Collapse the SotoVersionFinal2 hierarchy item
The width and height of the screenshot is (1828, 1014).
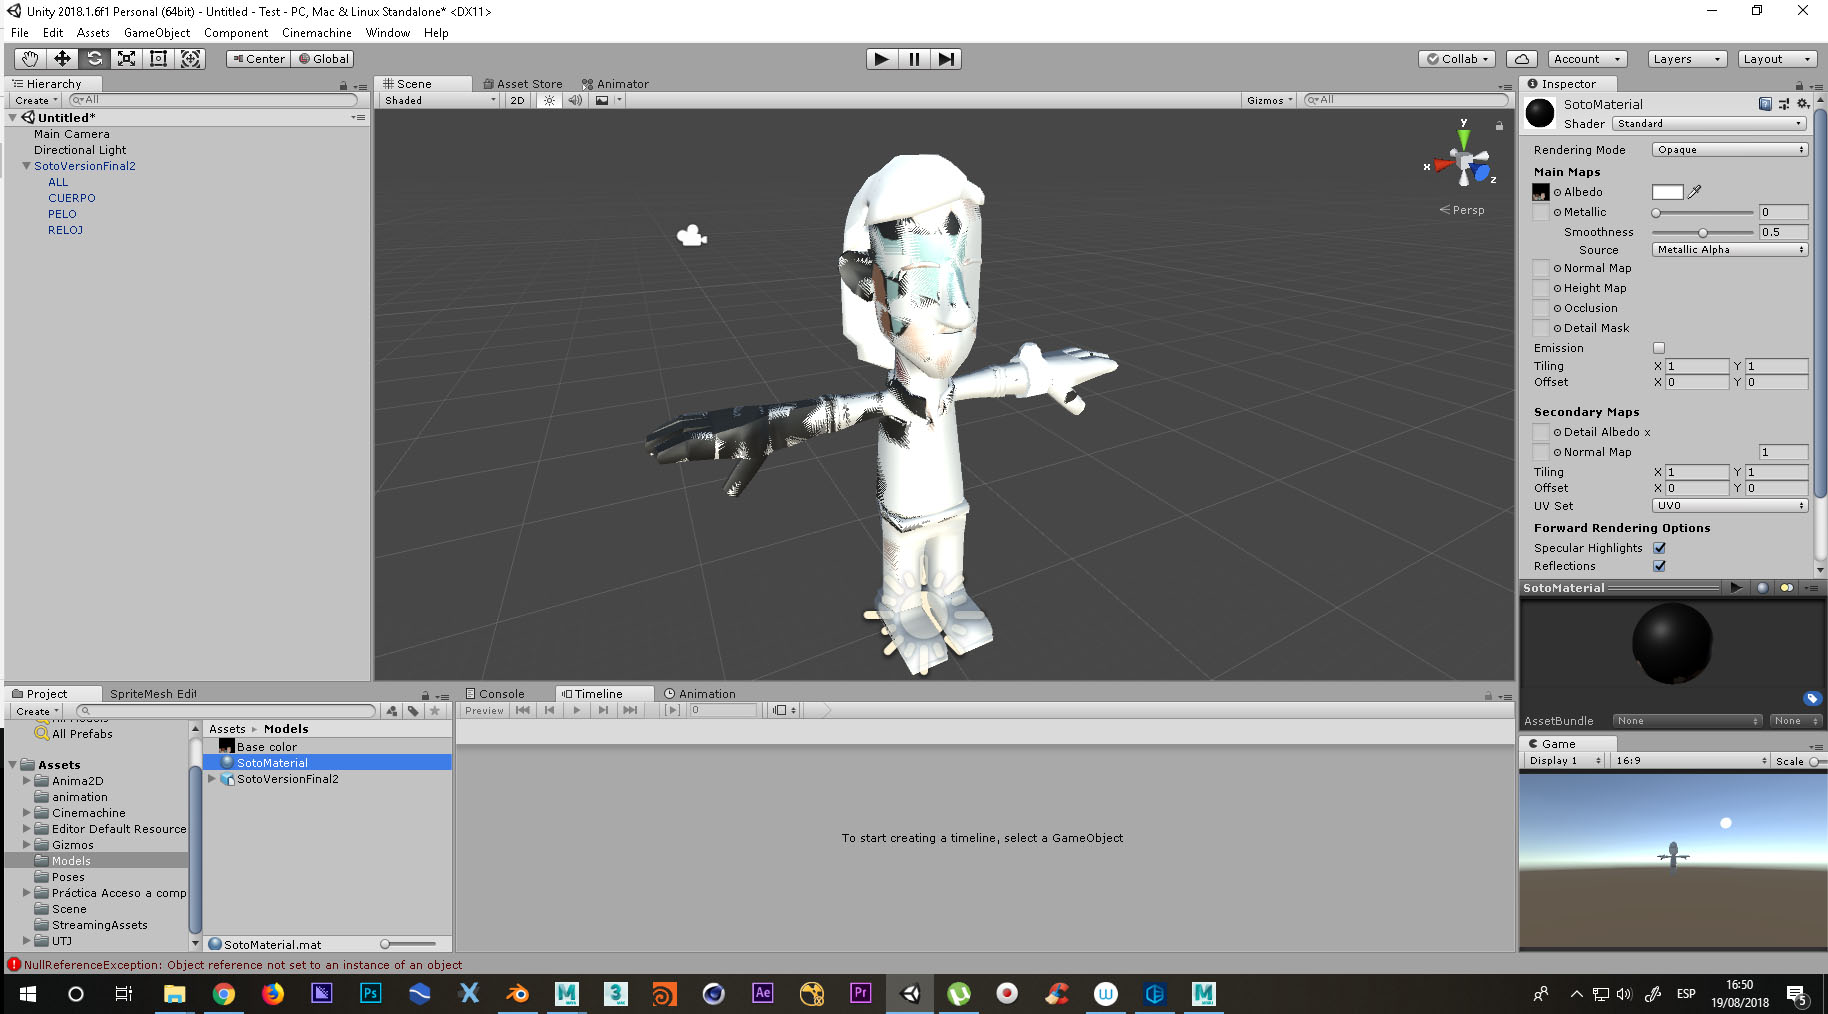click(x=27, y=166)
